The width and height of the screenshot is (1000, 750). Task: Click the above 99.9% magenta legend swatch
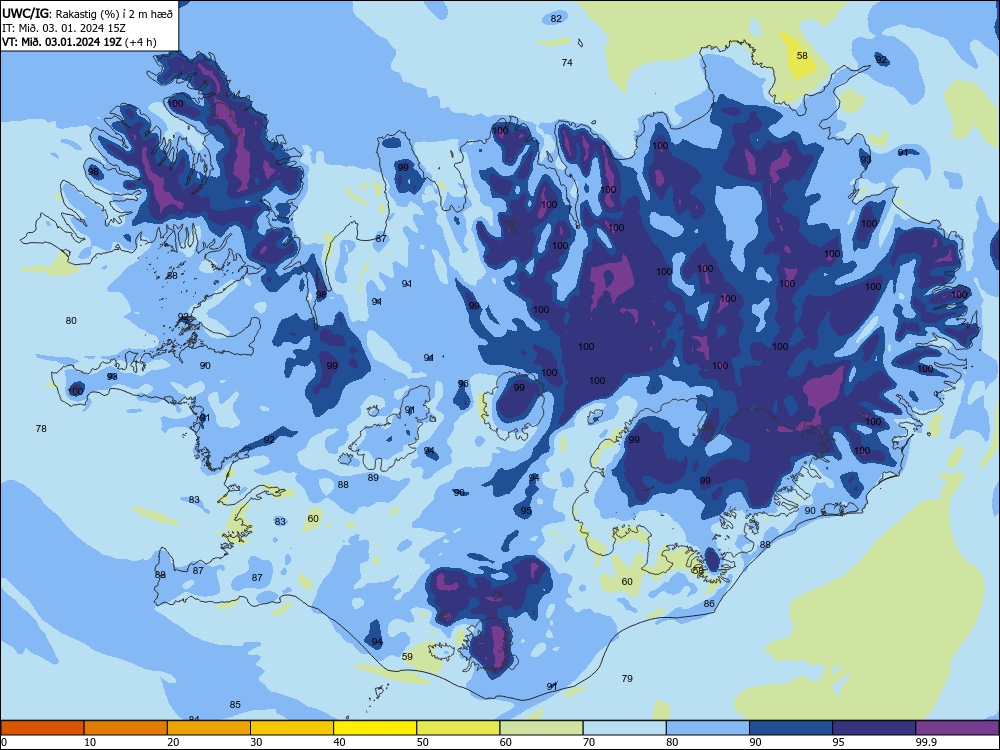tap(957, 728)
